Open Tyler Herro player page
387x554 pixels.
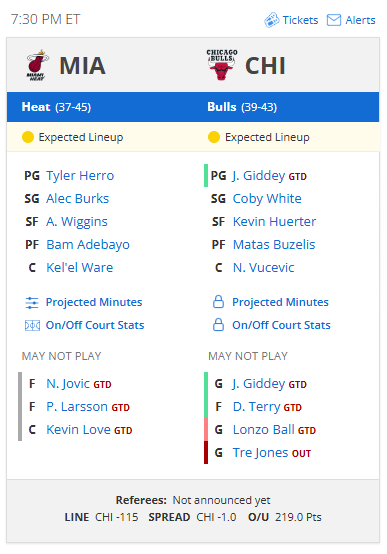click(80, 176)
